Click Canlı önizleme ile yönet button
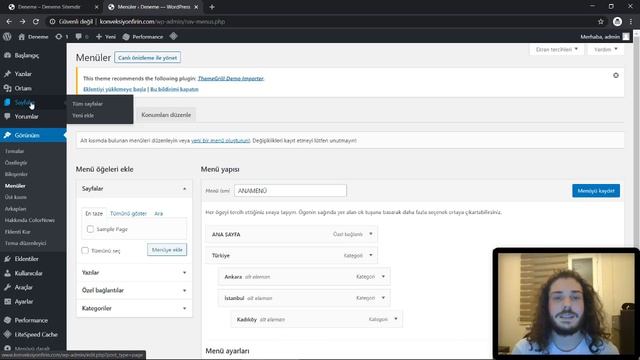The width and height of the screenshot is (640, 360). click(147, 58)
